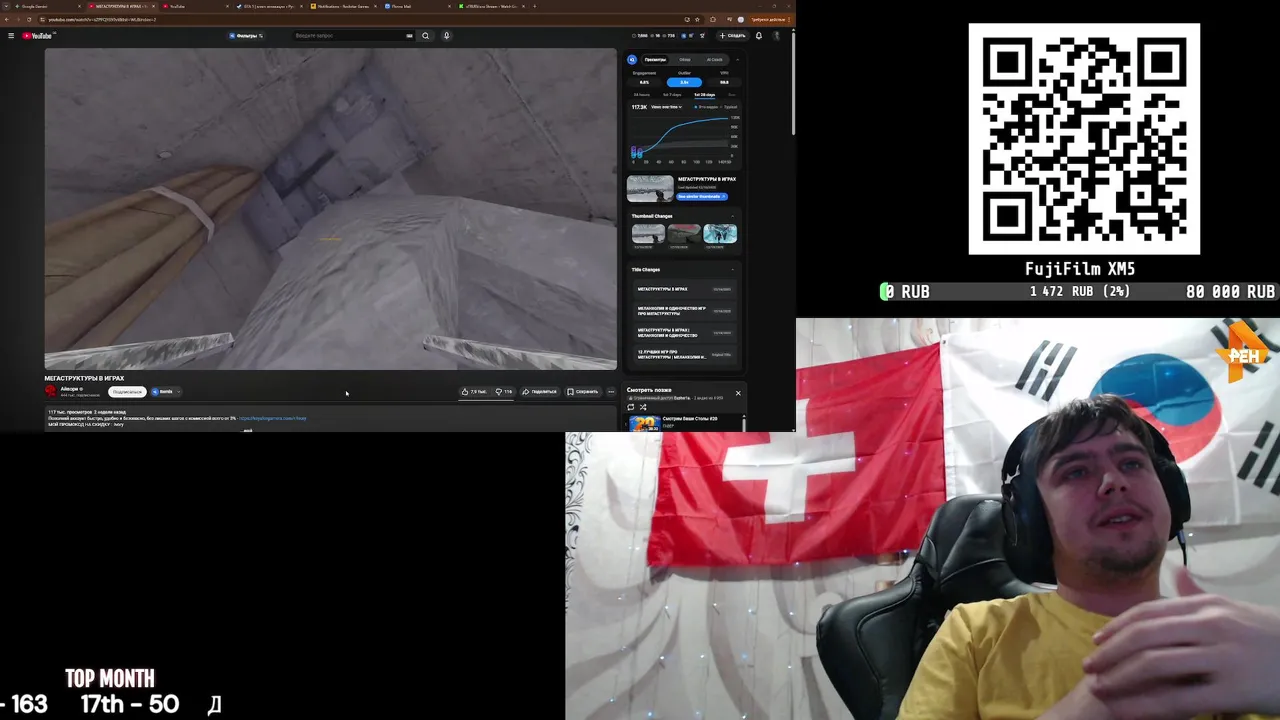Viewport: 1280px width, 720px height.
Task: Click the МЕЛАНХОЛИЯ И ОДИНОЧЕСТВО title row
Action: 685,311
